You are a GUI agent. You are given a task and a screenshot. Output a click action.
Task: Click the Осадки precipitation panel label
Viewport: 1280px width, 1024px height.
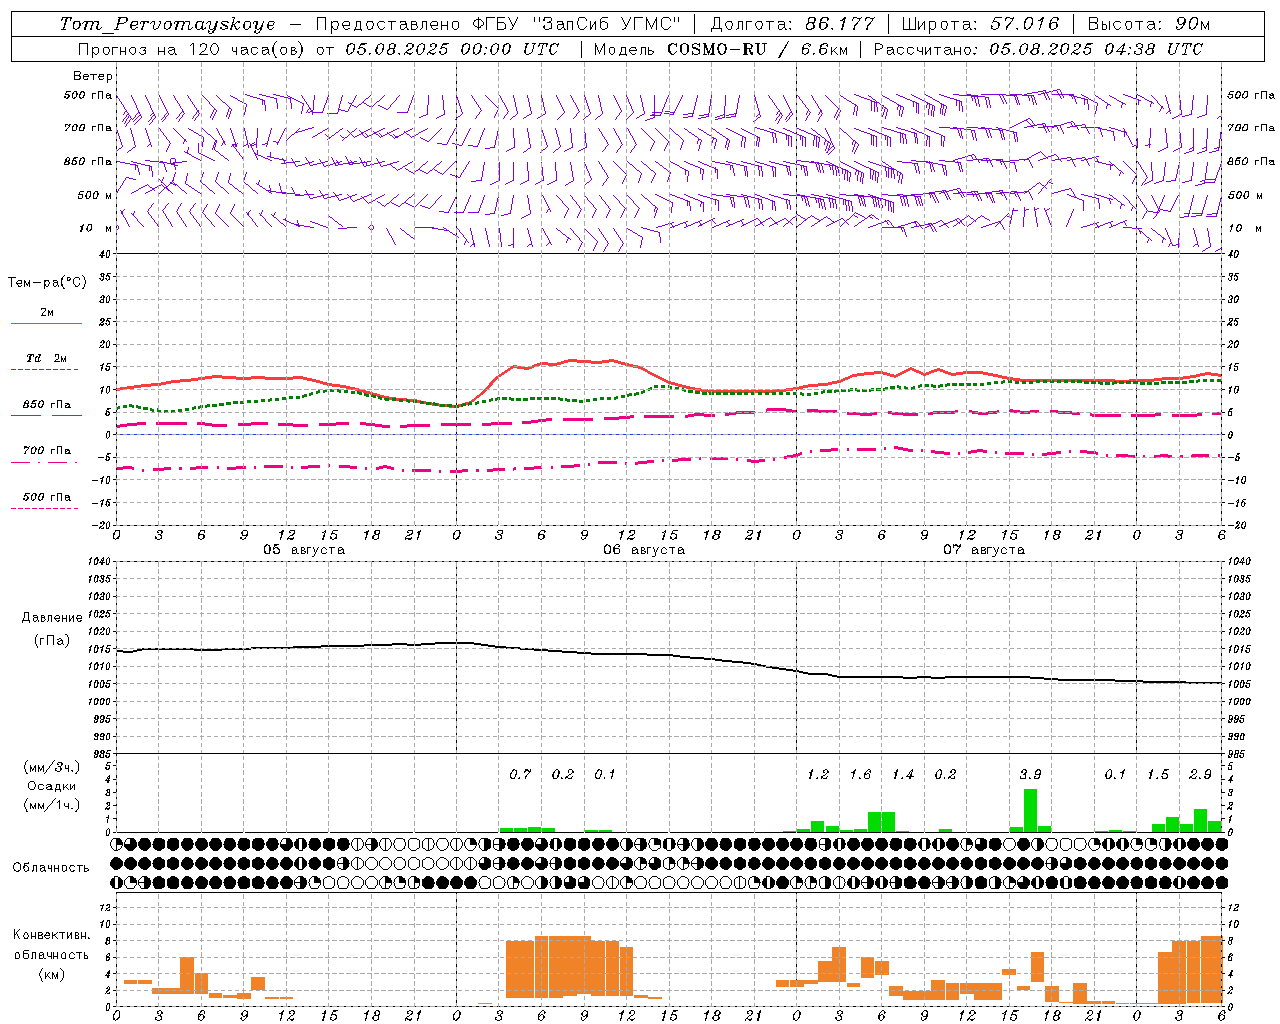(51, 786)
